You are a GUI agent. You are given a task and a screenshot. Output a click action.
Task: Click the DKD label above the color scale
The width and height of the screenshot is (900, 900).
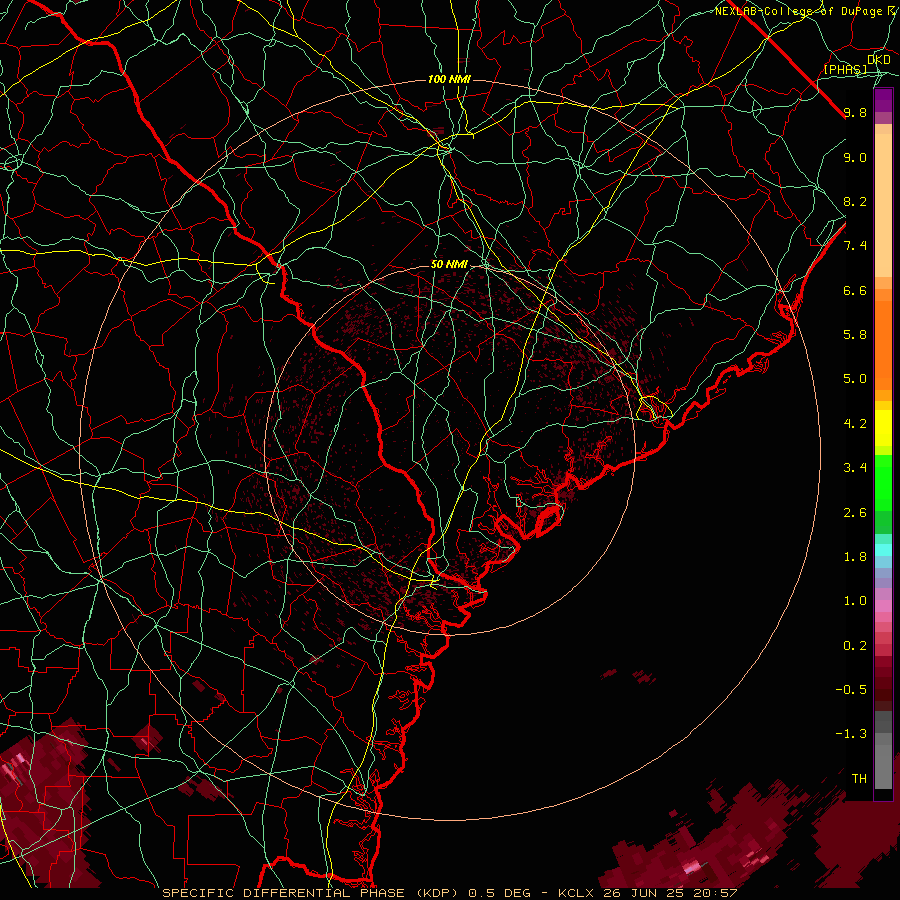[x=879, y=60]
